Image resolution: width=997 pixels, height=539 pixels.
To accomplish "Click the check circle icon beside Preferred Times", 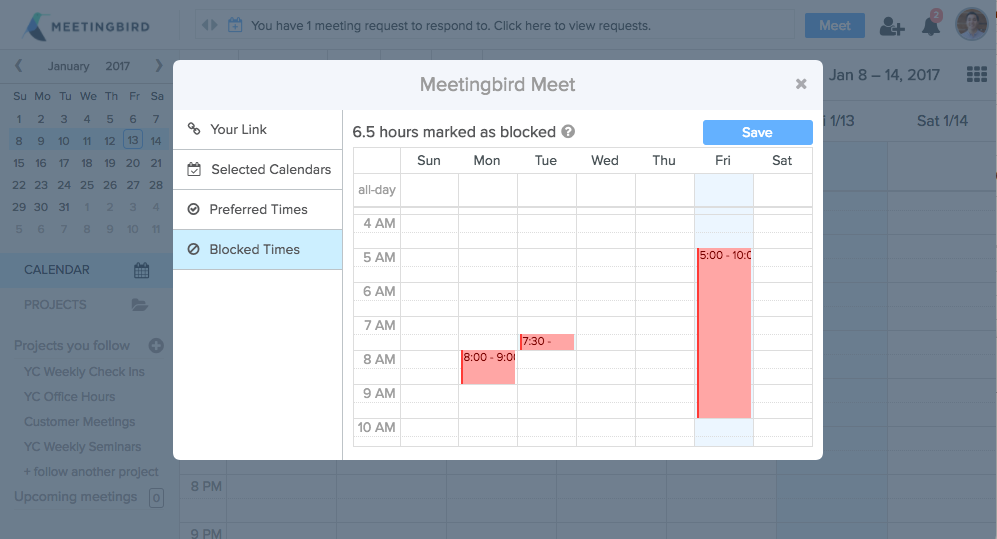I will [x=194, y=209].
